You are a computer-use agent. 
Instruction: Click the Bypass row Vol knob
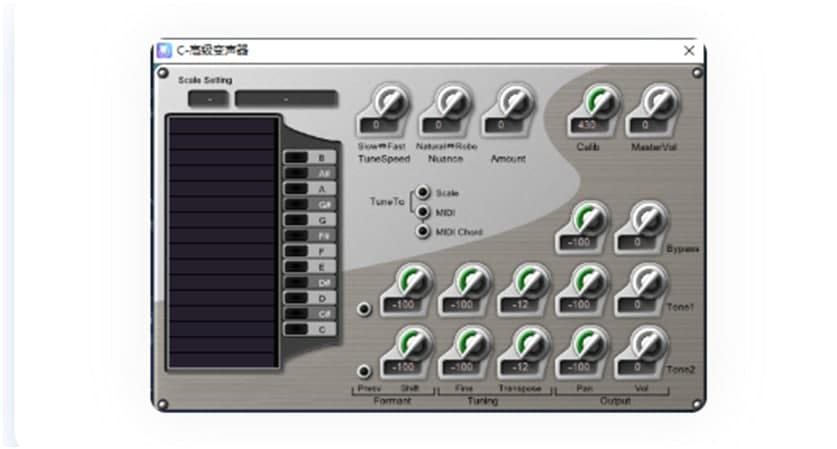[x=649, y=219]
